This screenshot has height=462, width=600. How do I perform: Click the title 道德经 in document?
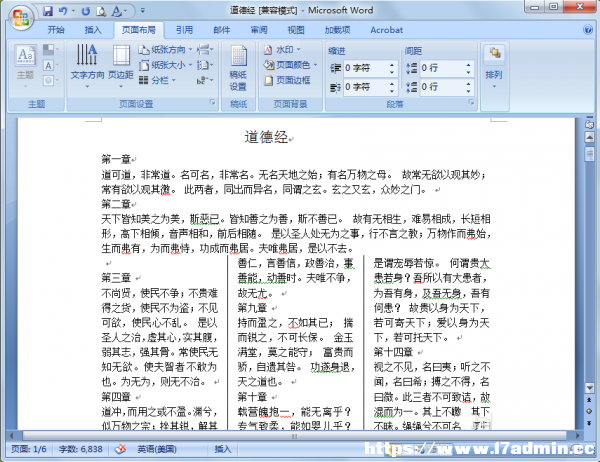pyautogui.click(x=266, y=137)
